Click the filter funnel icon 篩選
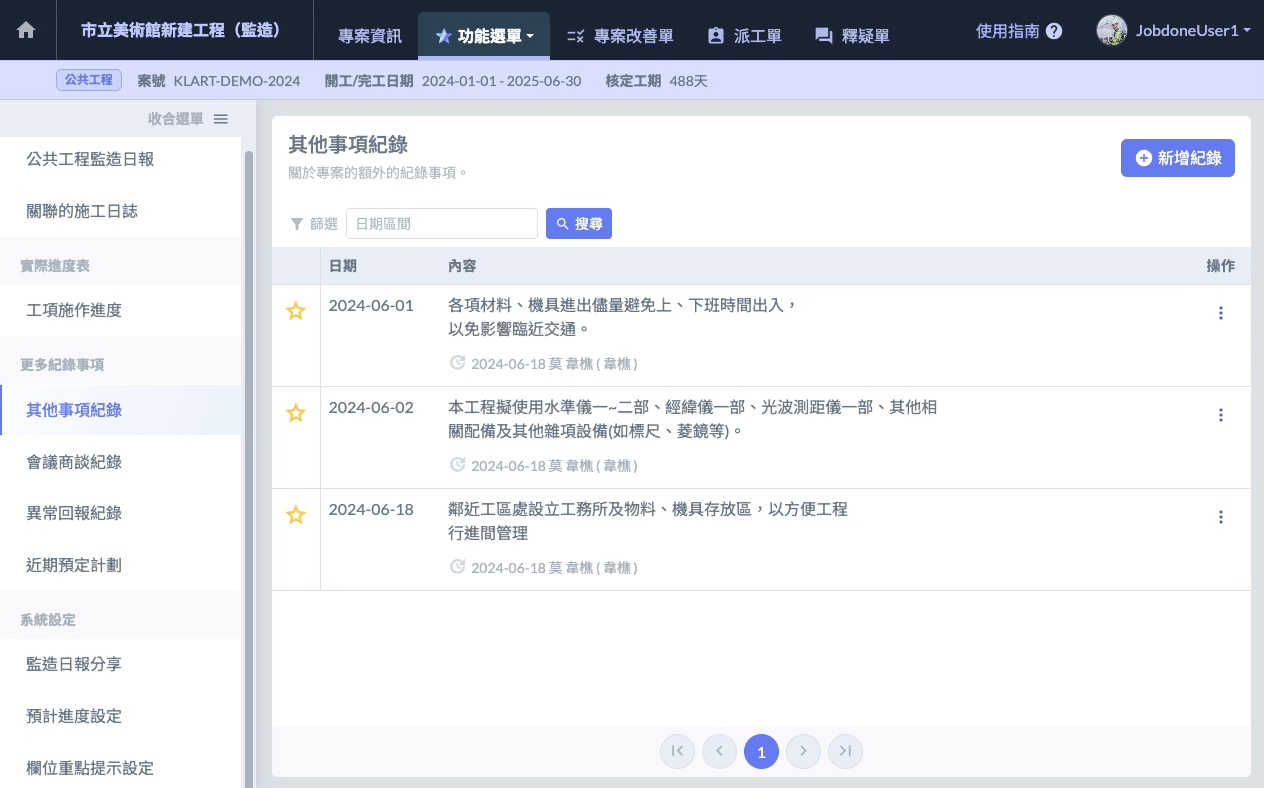Screen dimensions: 1264x788 (296, 224)
